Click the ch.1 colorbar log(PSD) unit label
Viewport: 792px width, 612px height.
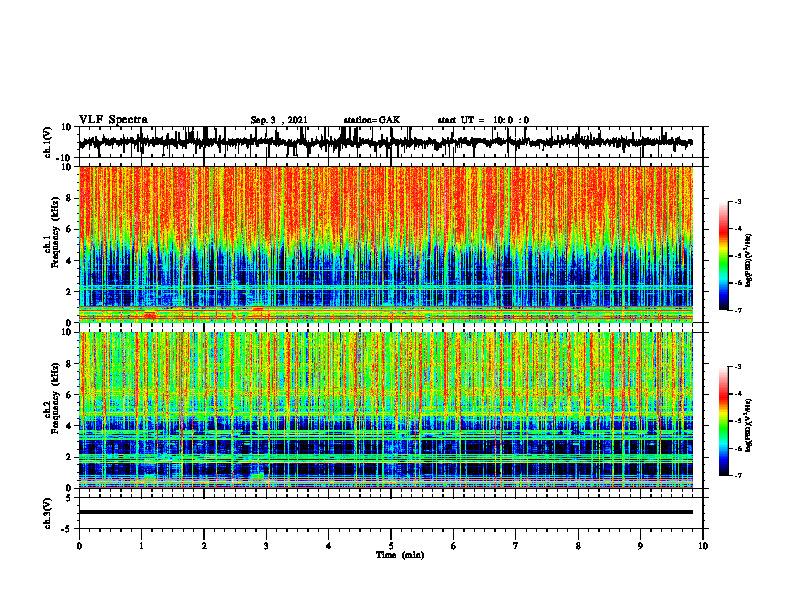(x=749, y=261)
